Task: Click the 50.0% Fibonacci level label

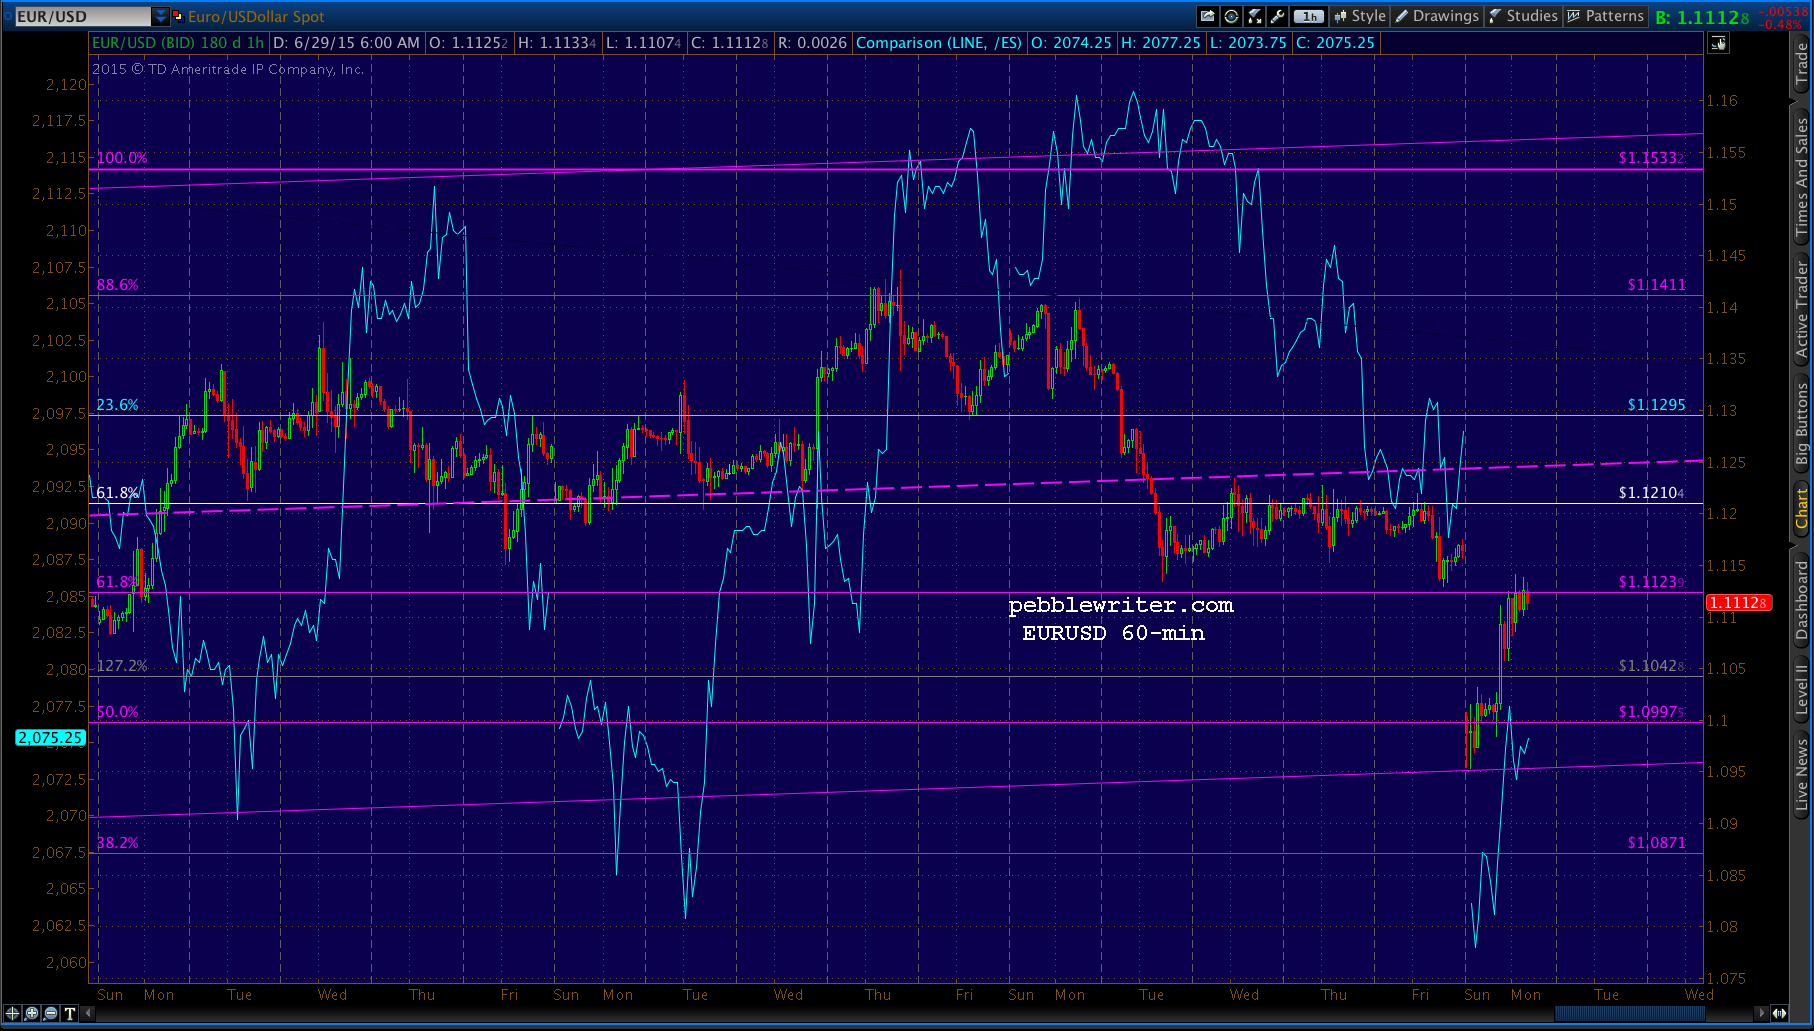Action: point(117,712)
